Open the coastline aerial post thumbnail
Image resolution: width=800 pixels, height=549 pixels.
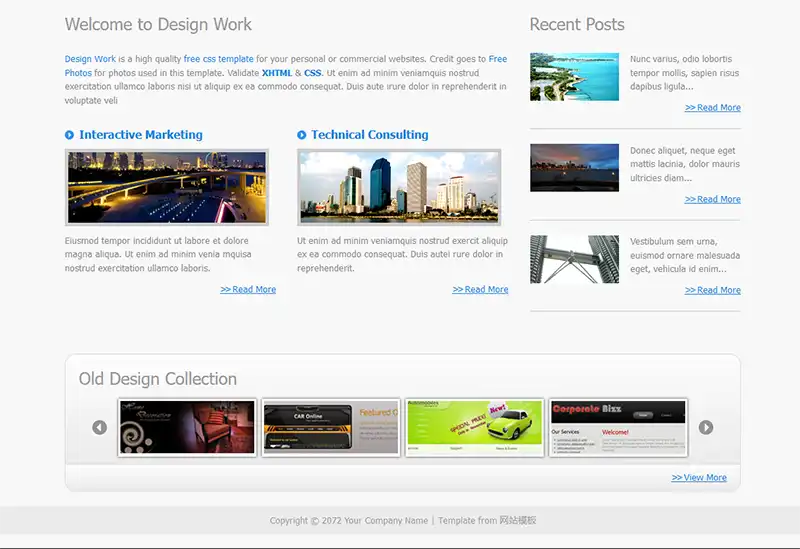coord(574,77)
